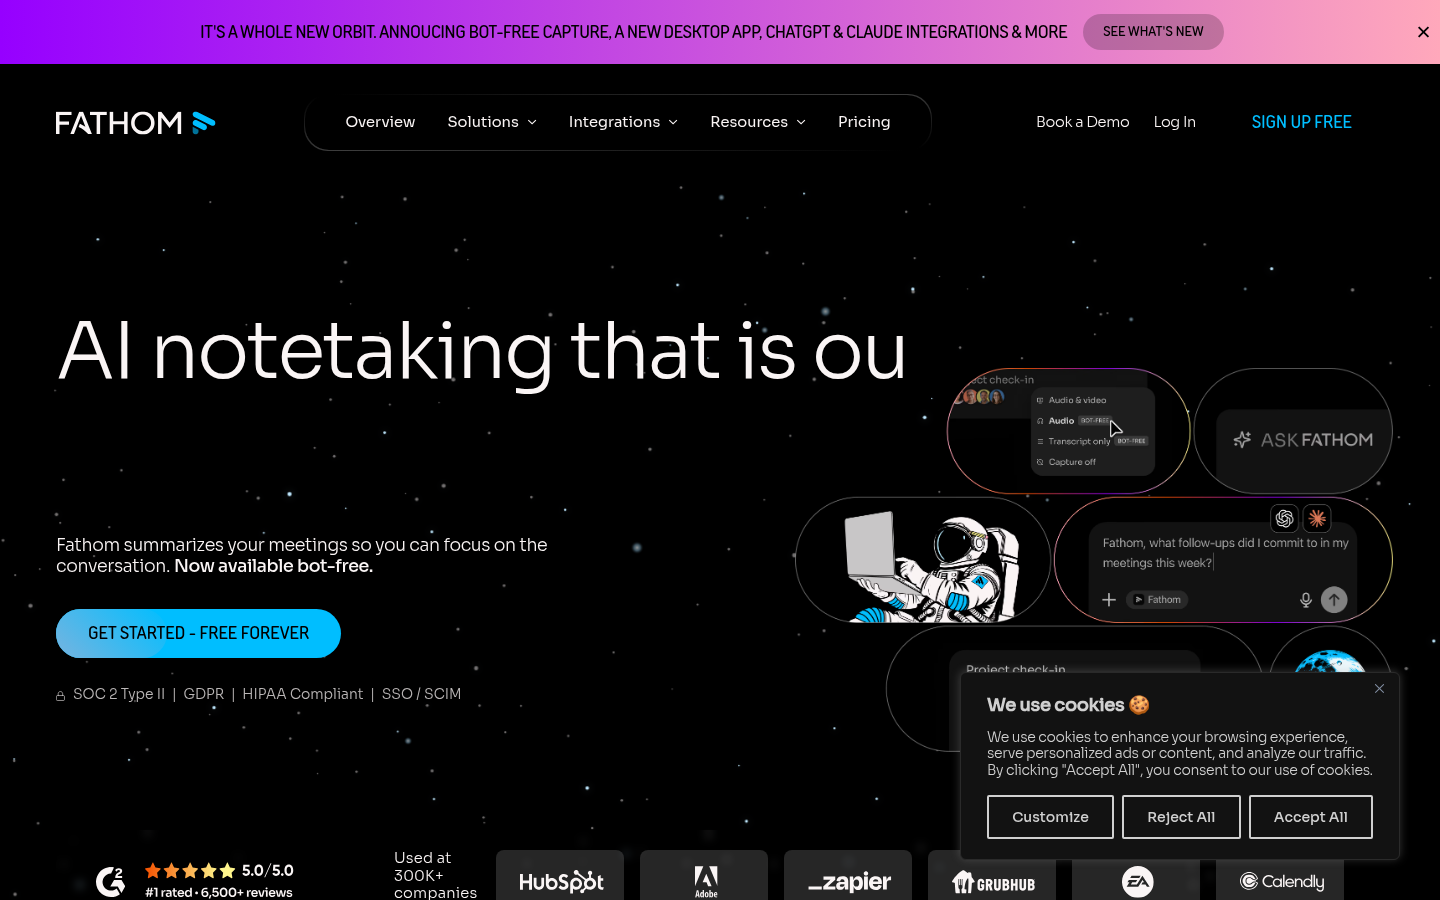Expand the Integrations dropdown menu
Image resolution: width=1440 pixels, height=900 pixels.
point(623,122)
